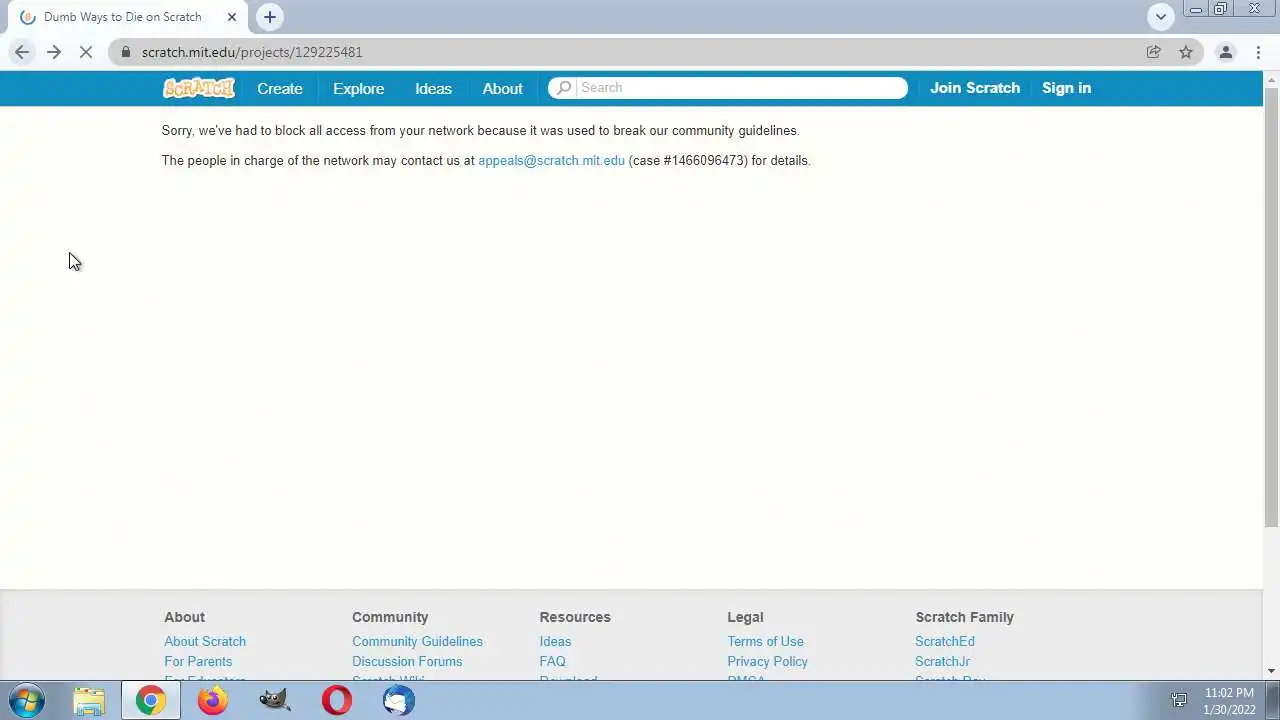Open Windows Start button
This screenshot has width=1280, height=720.
(x=27, y=701)
